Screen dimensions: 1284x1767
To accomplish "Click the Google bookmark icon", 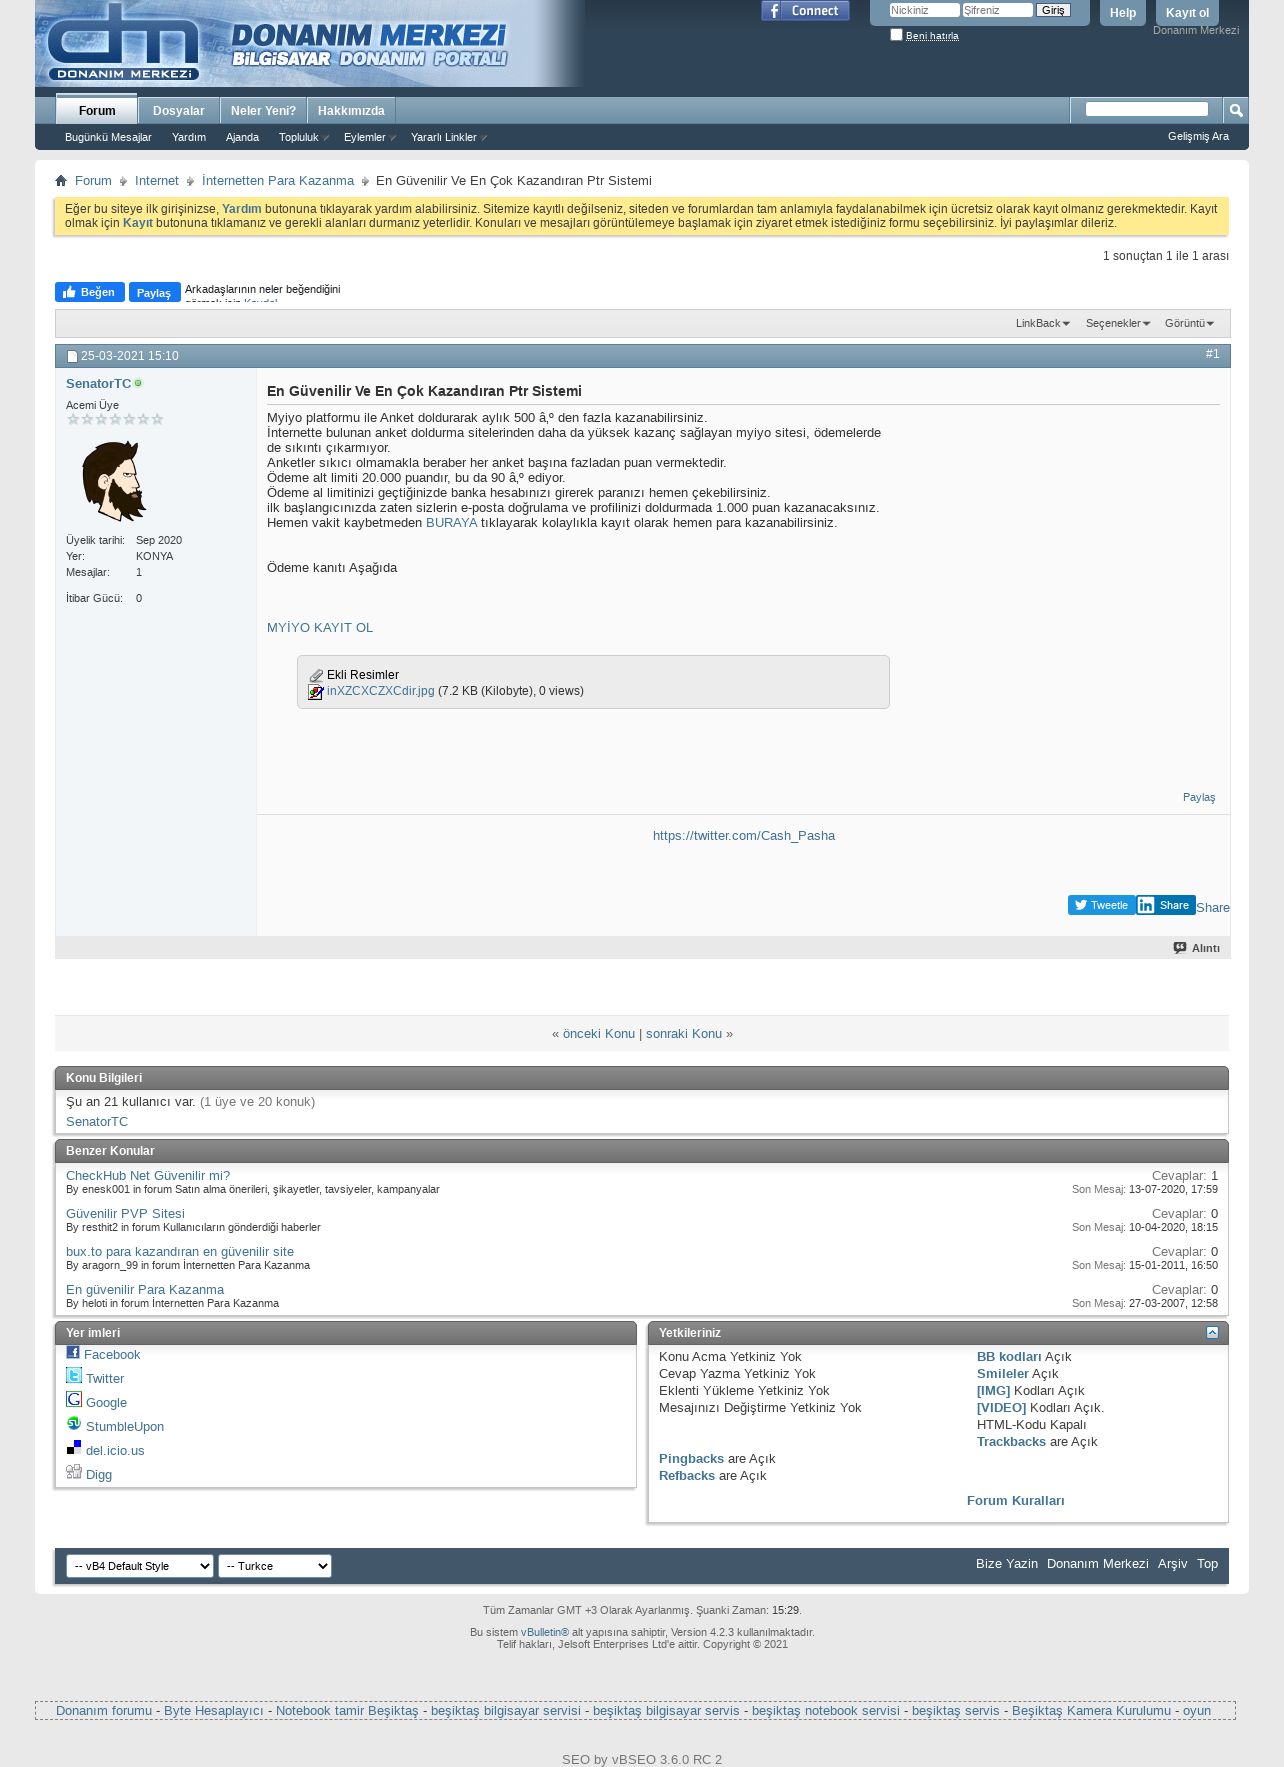I will tap(74, 1400).
